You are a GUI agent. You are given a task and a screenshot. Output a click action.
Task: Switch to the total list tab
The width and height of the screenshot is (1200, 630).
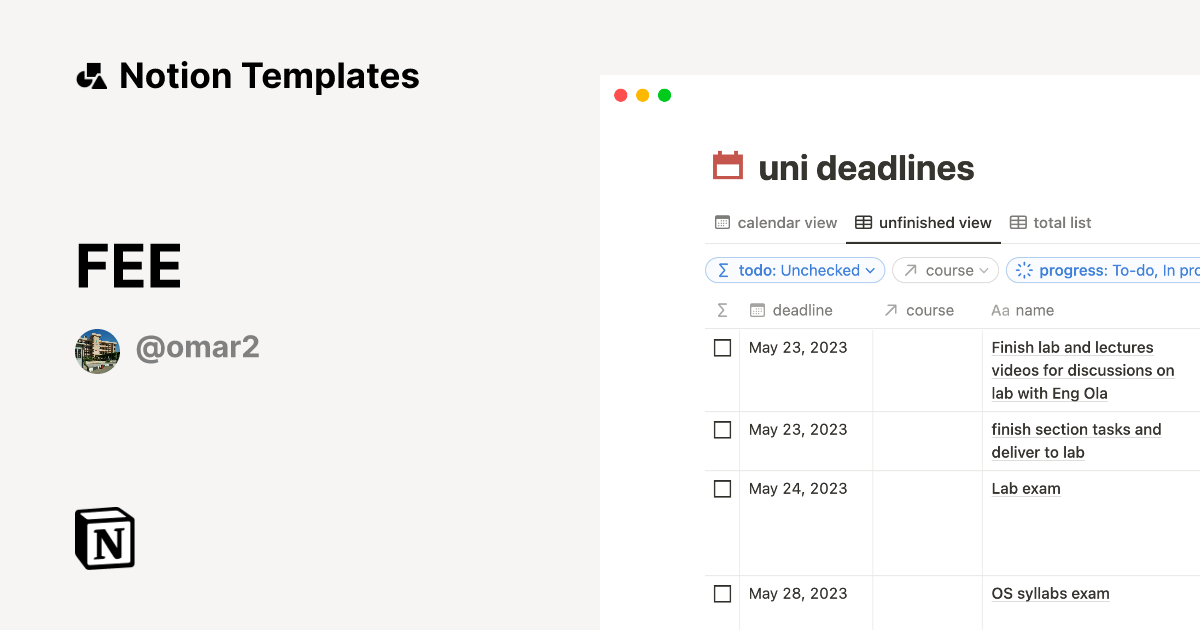1060,222
